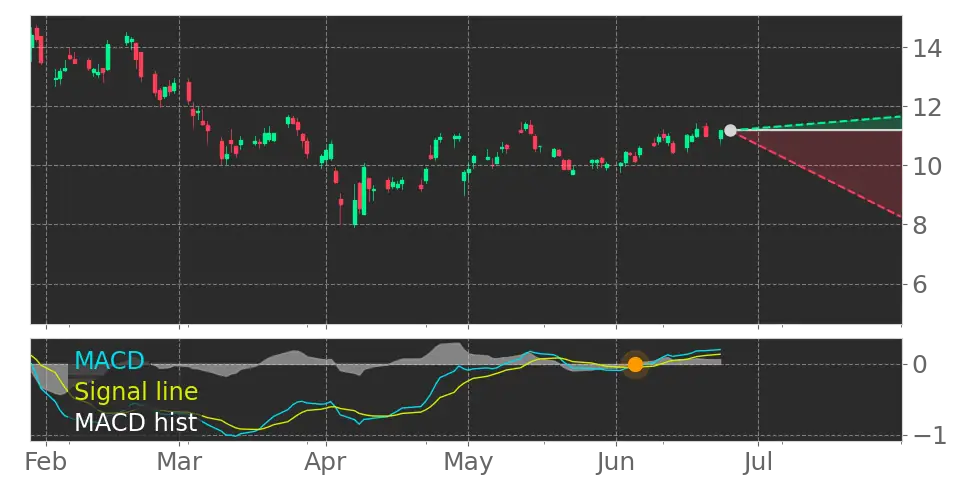Click the price label '8'
This screenshot has height=486, width=972.
coord(920,225)
